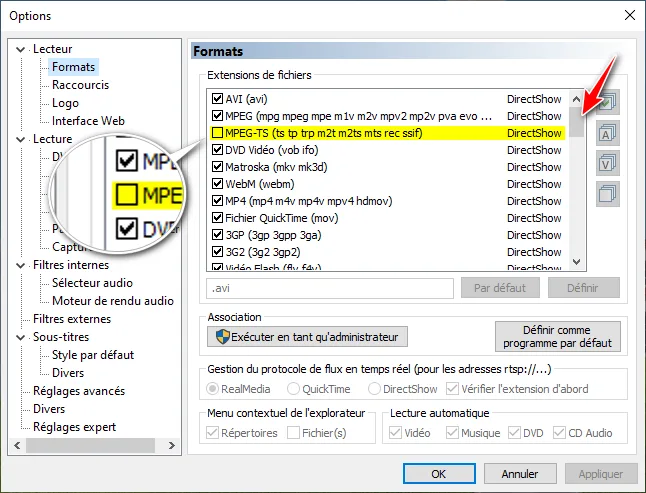Check the MPEG-TS format checkbox
Viewport: 646px width, 493px height.
click(x=217, y=133)
